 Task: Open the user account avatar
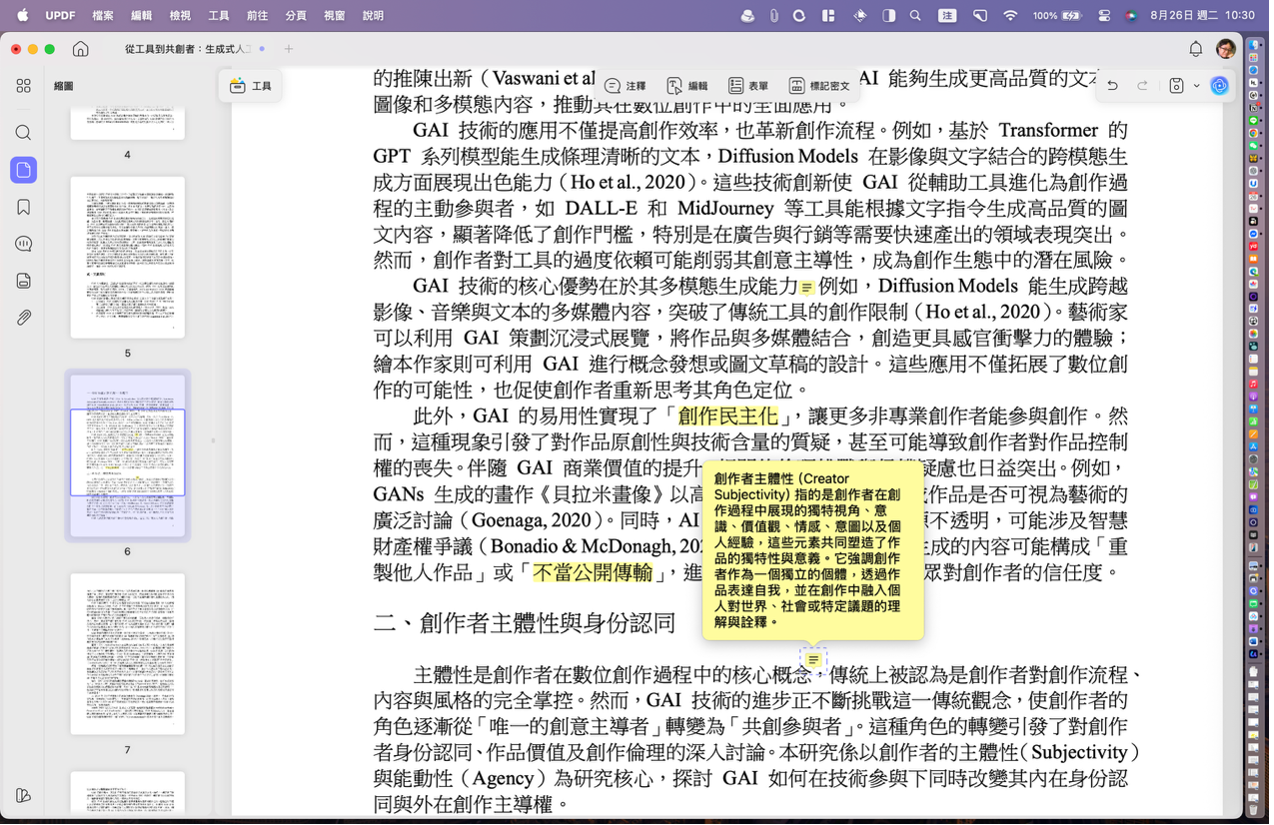click(x=1226, y=49)
